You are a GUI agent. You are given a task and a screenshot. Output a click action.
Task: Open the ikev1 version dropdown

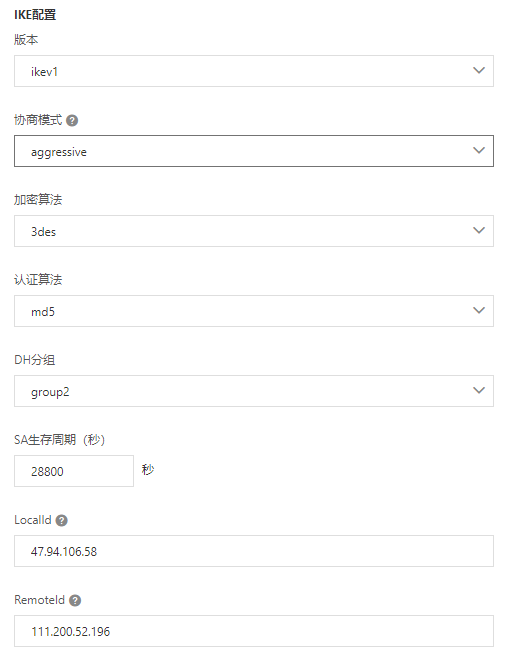[254, 71]
